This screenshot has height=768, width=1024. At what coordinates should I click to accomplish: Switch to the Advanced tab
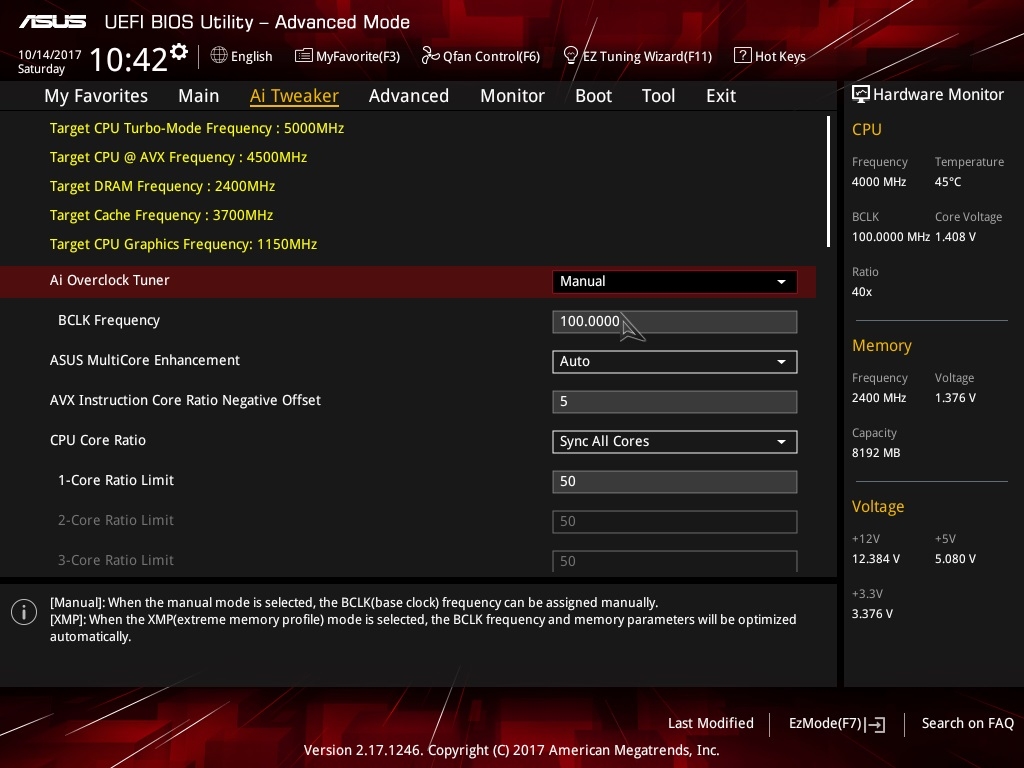[408, 96]
